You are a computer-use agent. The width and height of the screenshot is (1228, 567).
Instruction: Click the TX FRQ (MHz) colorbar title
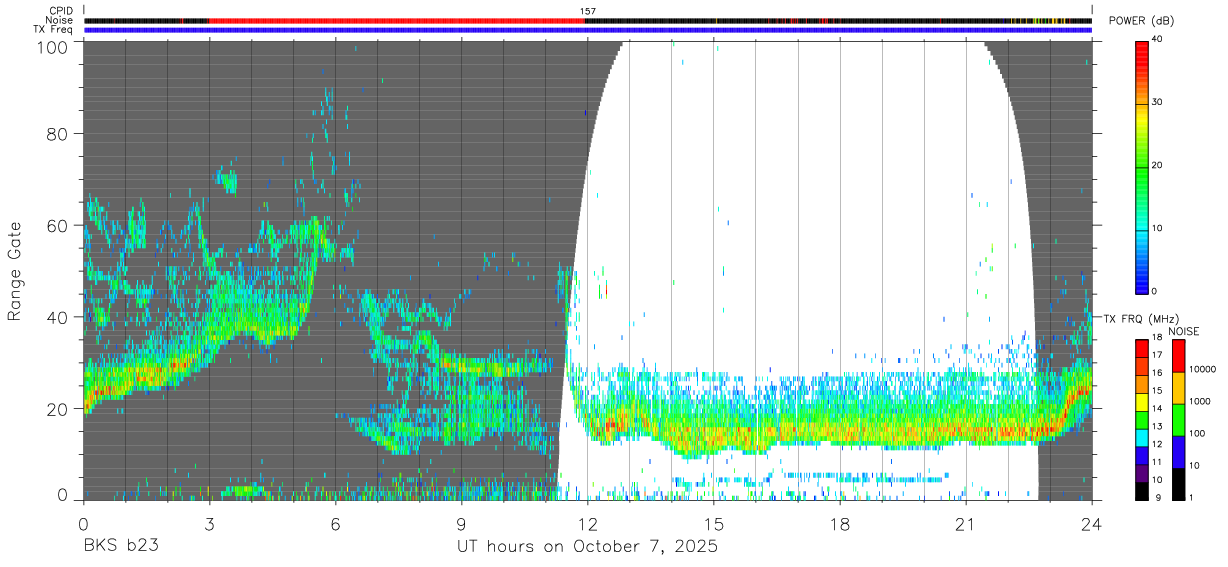[1141, 318]
